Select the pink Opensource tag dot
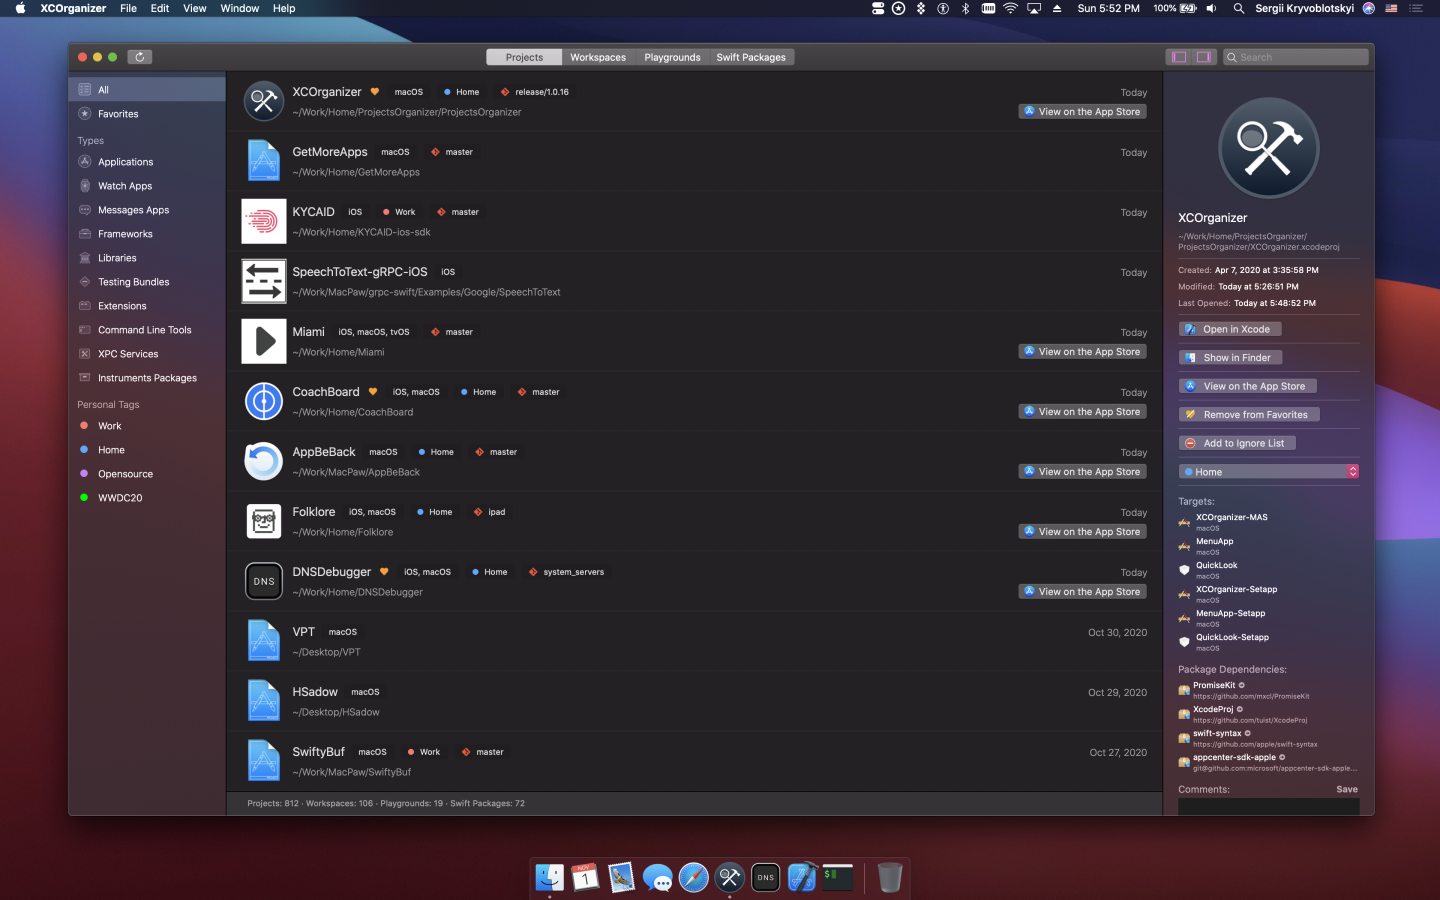The height and width of the screenshot is (900, 1440). click(x=84, y=474)
